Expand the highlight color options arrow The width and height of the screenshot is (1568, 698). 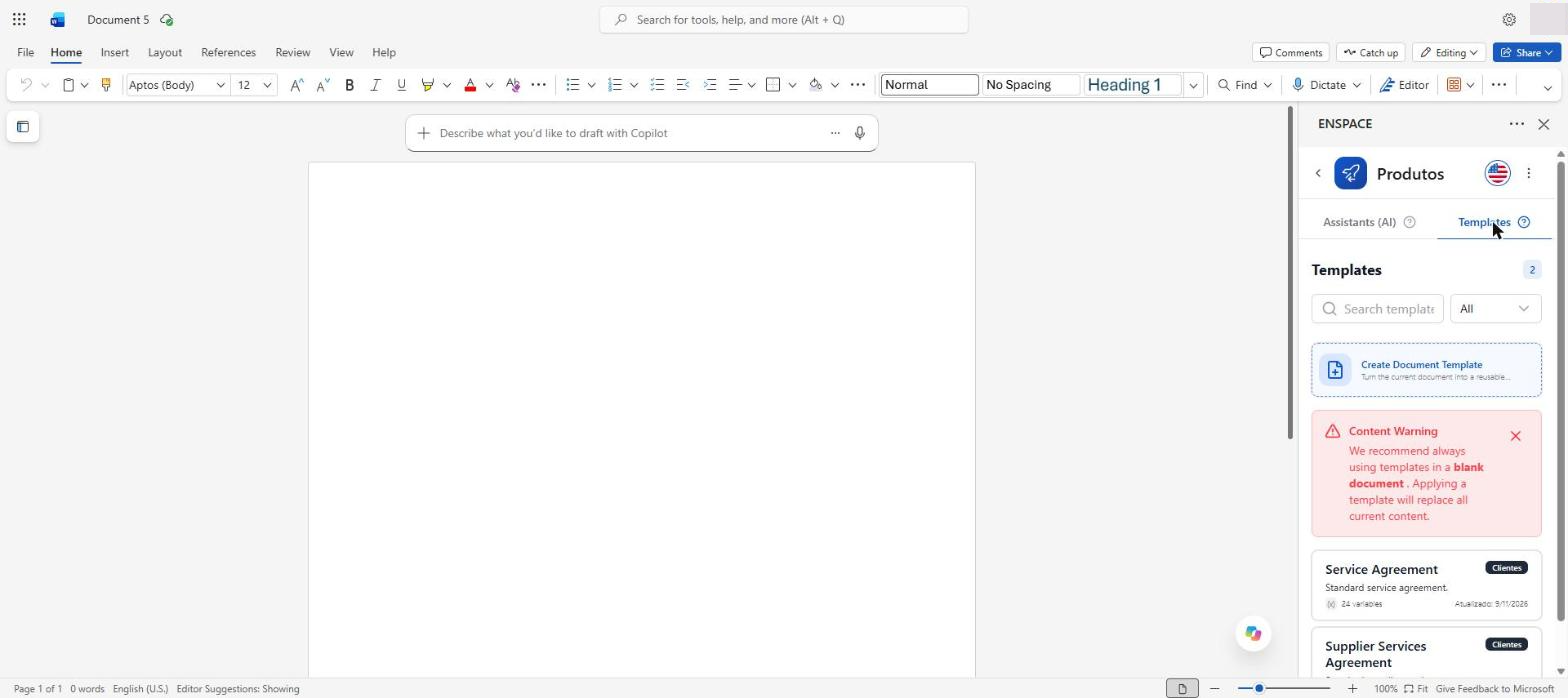(447, 85)
